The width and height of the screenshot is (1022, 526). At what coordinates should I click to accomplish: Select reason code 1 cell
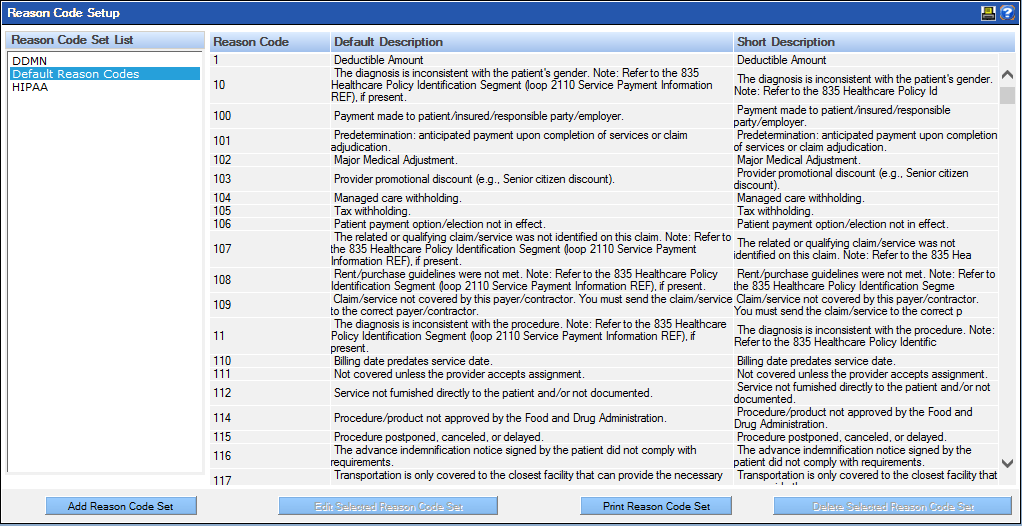click(x=270, y=60)
